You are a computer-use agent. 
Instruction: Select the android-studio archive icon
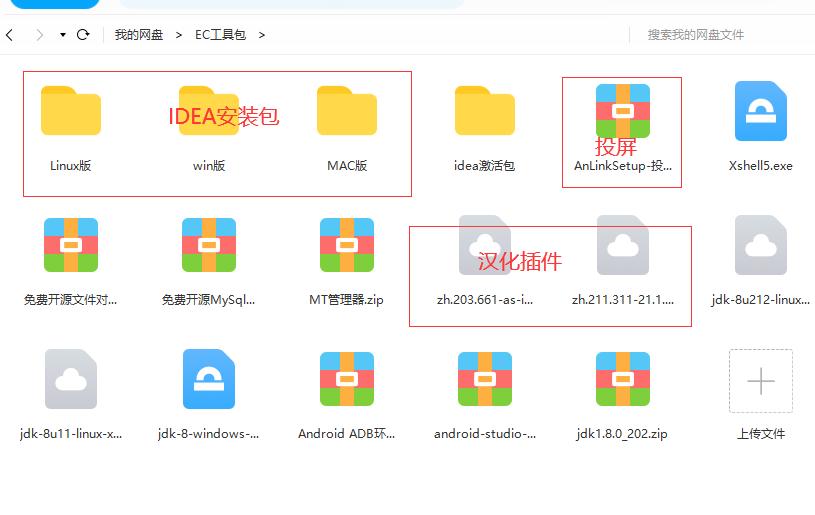tap(485, 379)
